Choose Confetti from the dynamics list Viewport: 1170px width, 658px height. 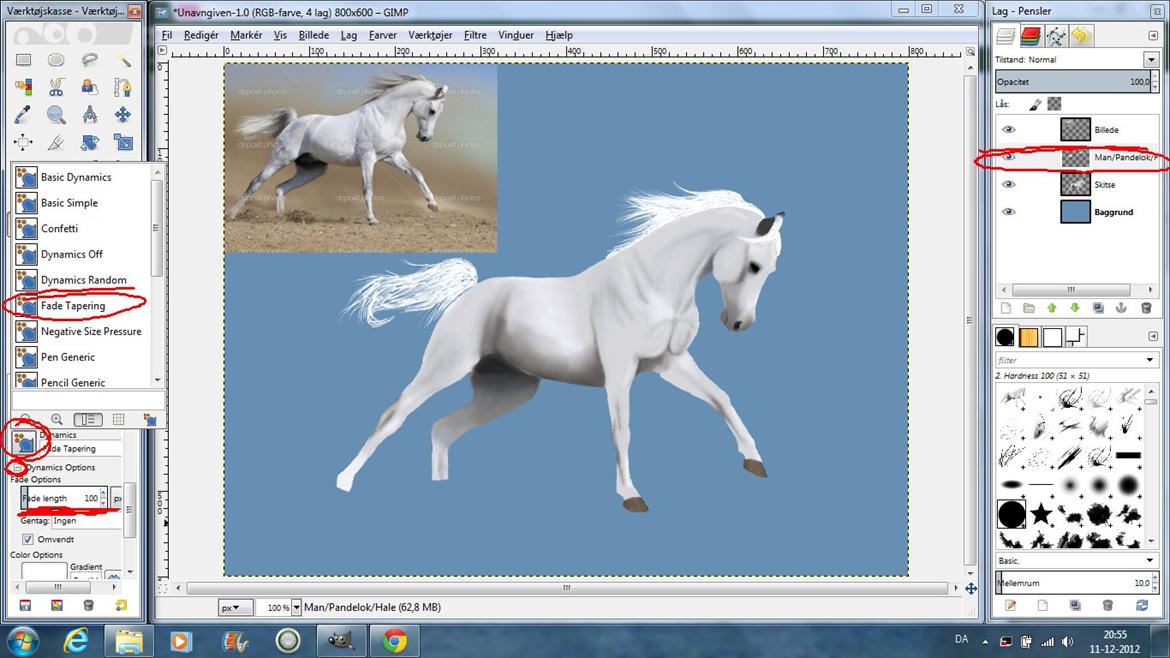[x=59, y=229]
